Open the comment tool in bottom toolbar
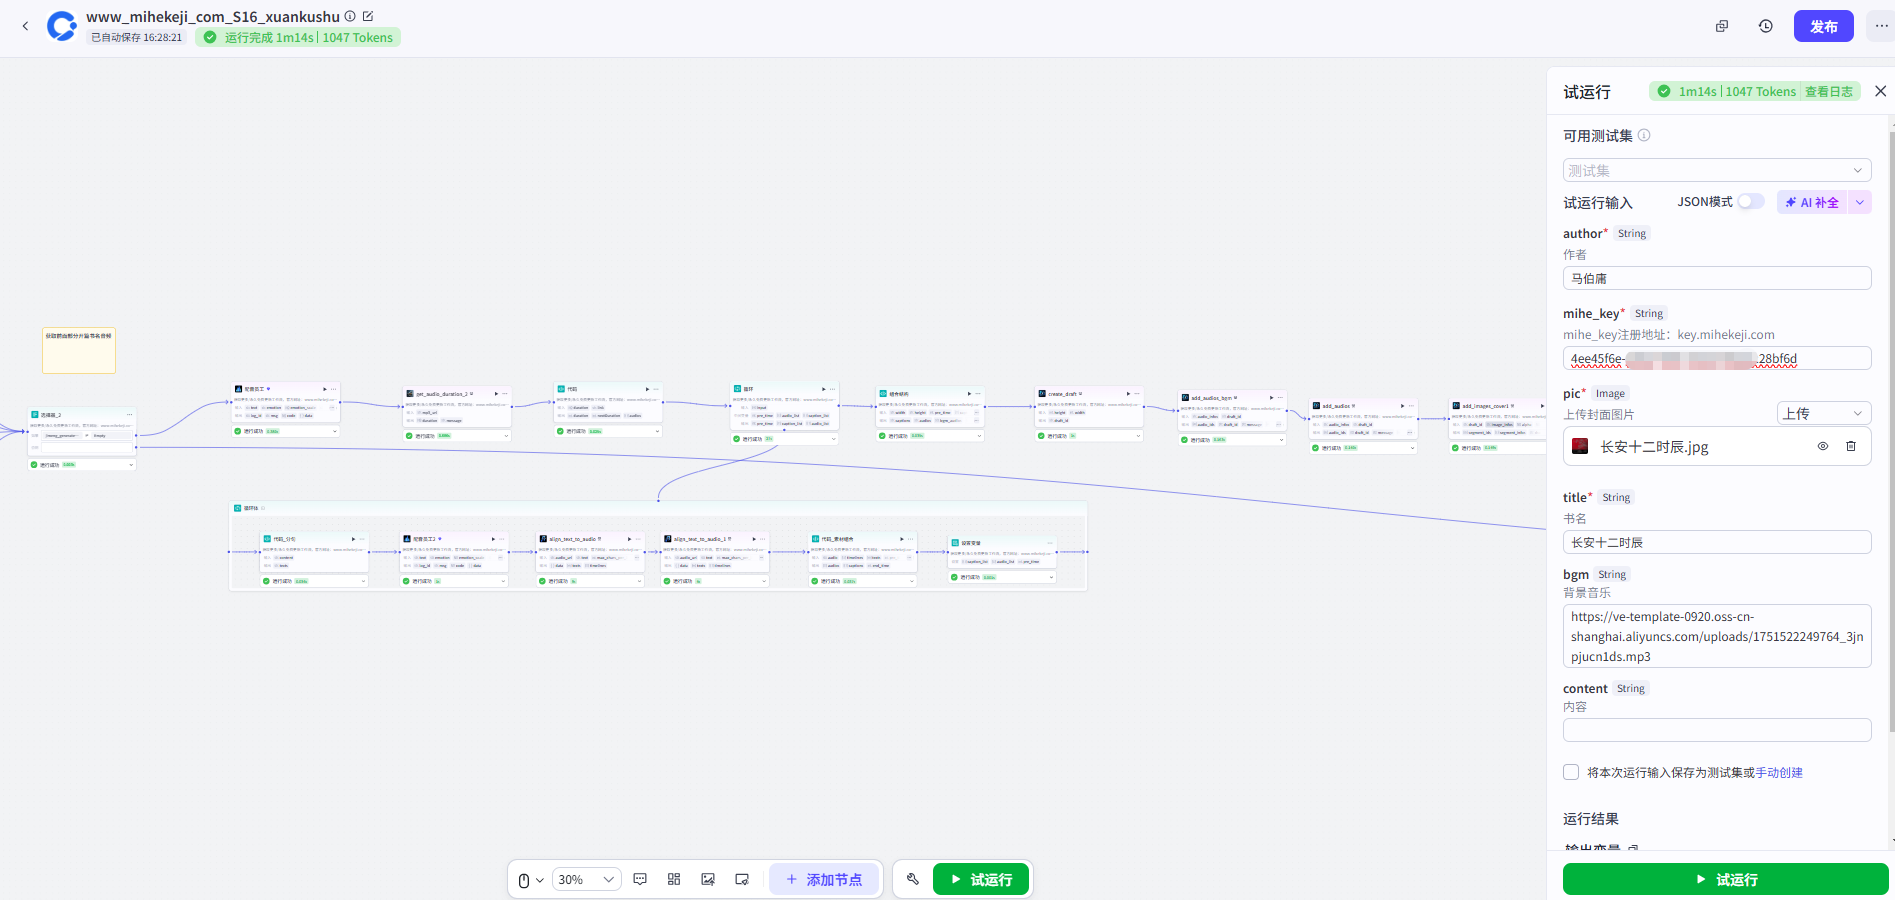The height and width of the screenshot is (900, 1895). coord(640,879)
